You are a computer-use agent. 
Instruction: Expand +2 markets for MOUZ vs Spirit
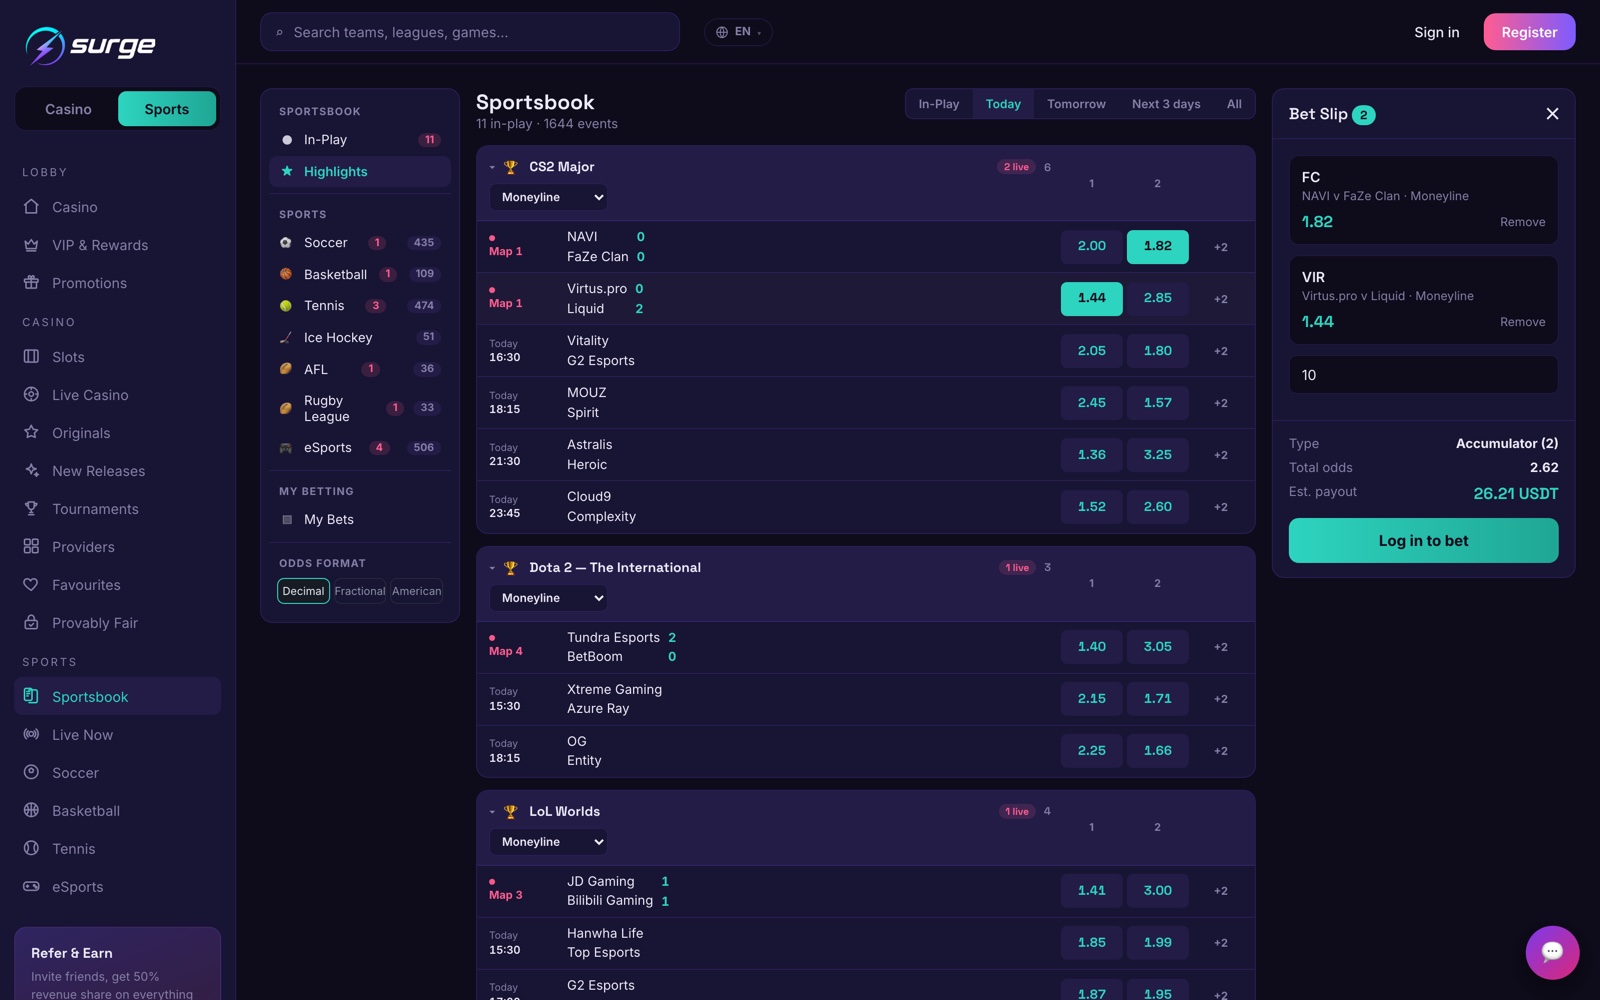point(1220,403)
